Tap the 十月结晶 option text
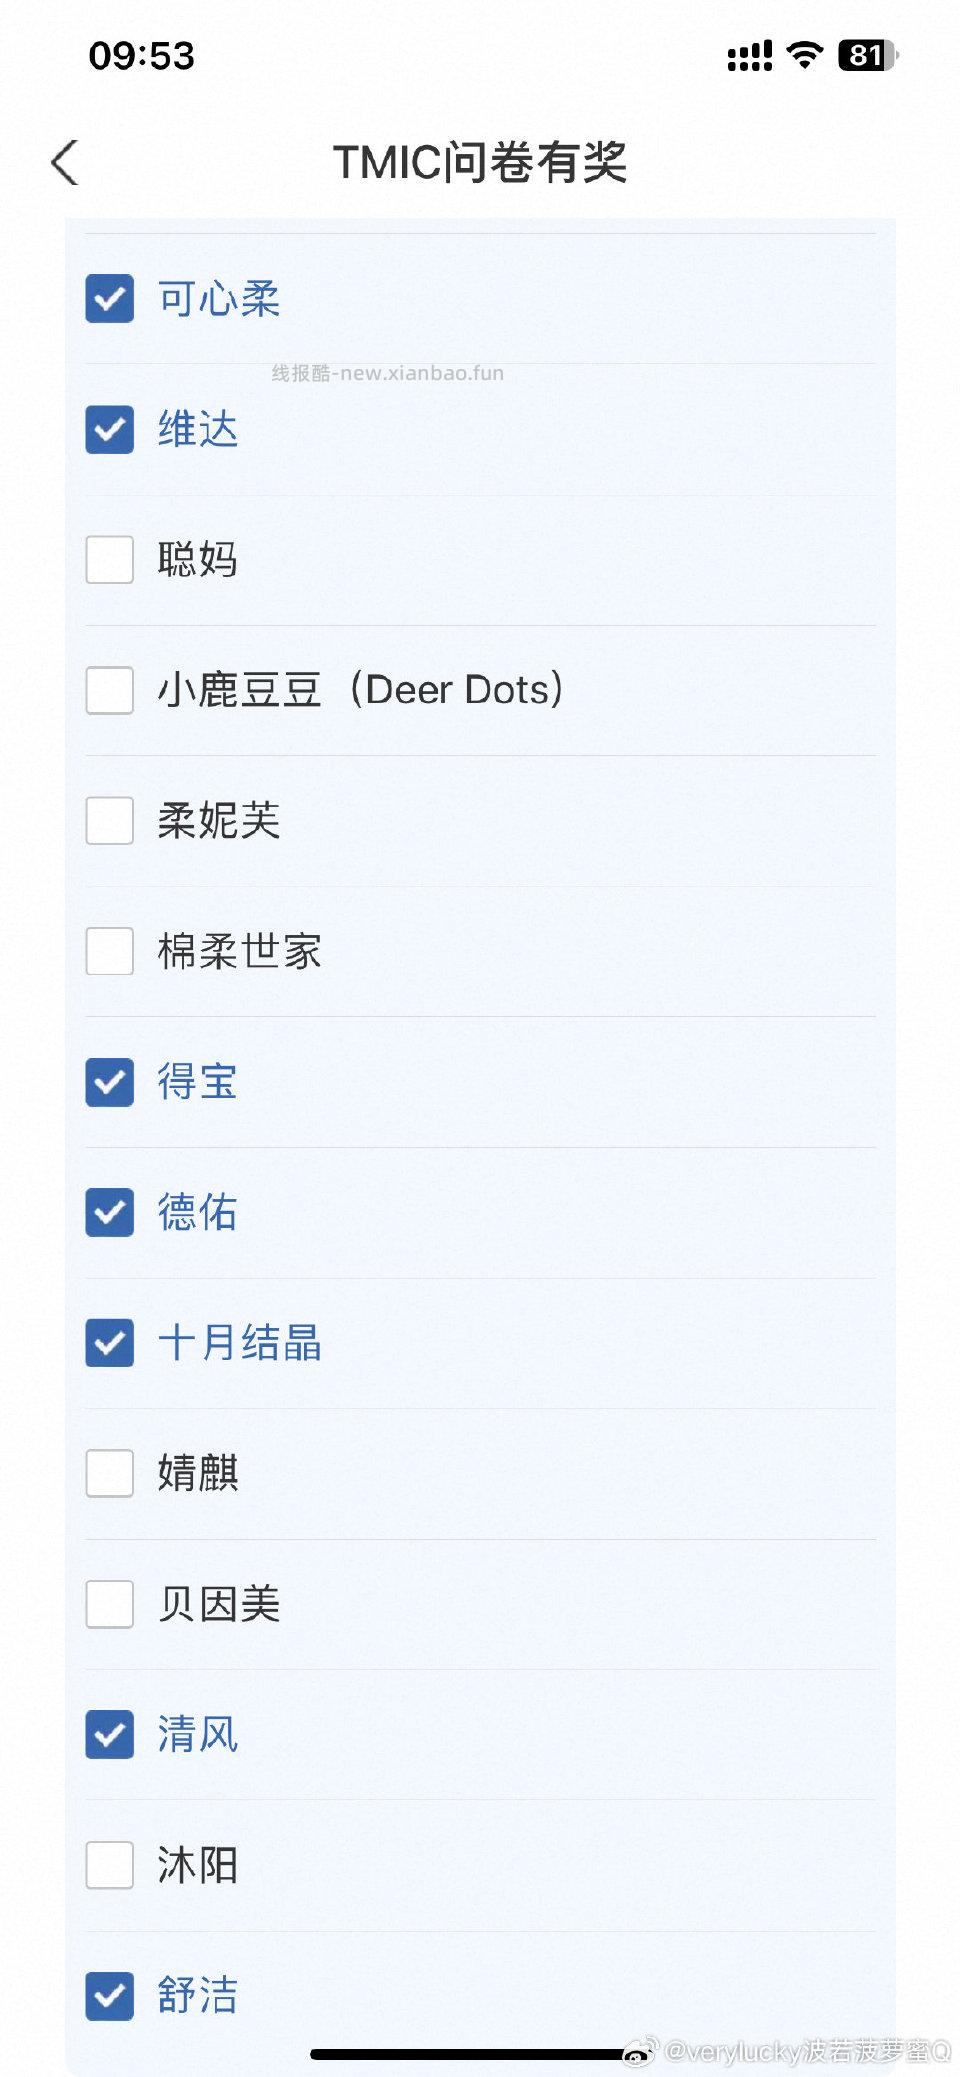This screenshot has width=960, height=2077. (240, 1343)
